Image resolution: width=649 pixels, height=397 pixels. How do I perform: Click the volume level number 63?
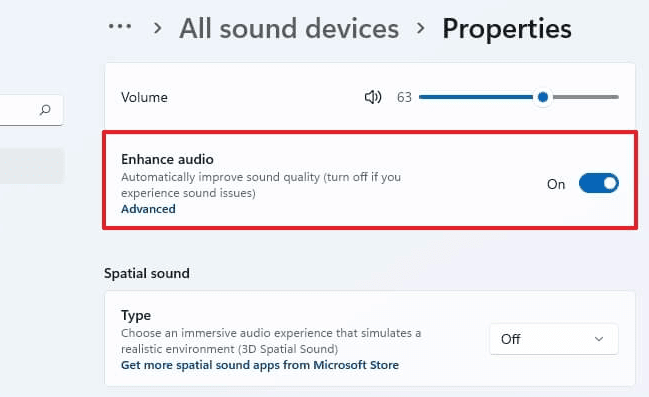404,97
